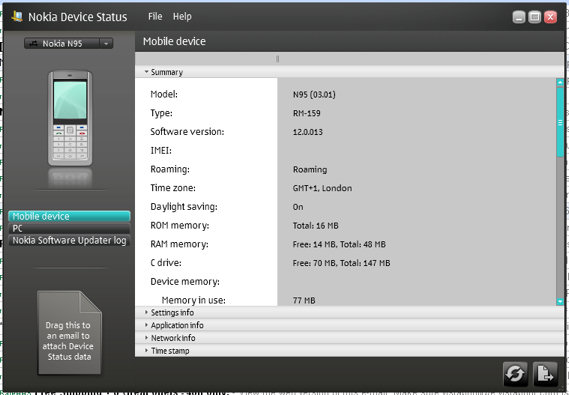Select the Mobile device sidebar item
This screenshot has height=395, width=569.
point(69,216)
